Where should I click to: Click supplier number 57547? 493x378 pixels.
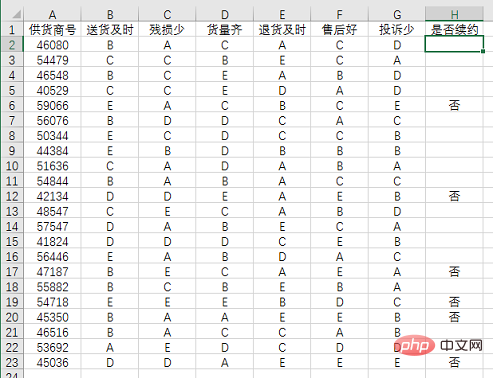pos(52,227)
